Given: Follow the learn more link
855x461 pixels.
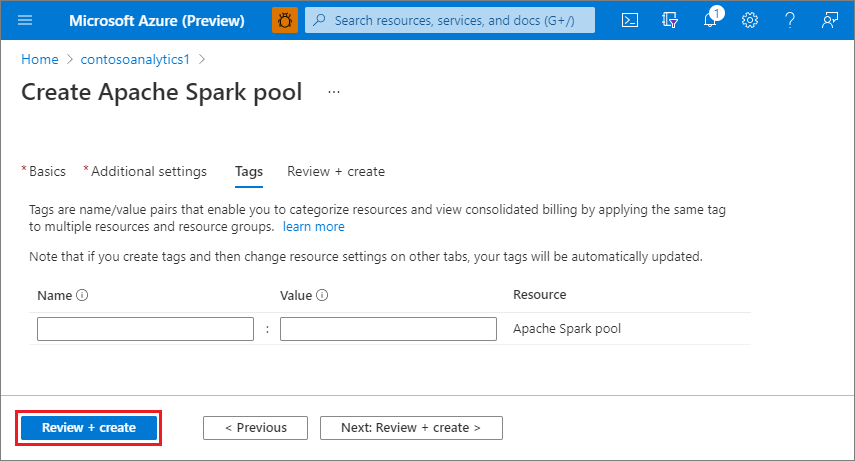Looking at the screenshot, I should 313,227.
